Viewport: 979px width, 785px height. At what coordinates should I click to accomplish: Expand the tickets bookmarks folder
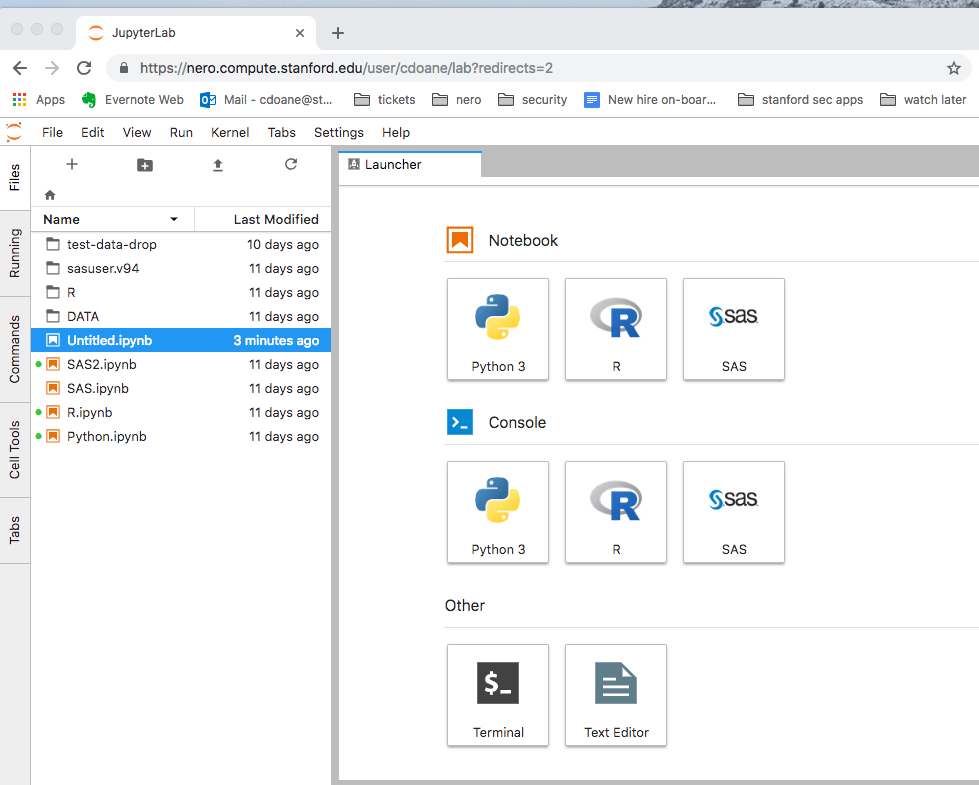384,99
